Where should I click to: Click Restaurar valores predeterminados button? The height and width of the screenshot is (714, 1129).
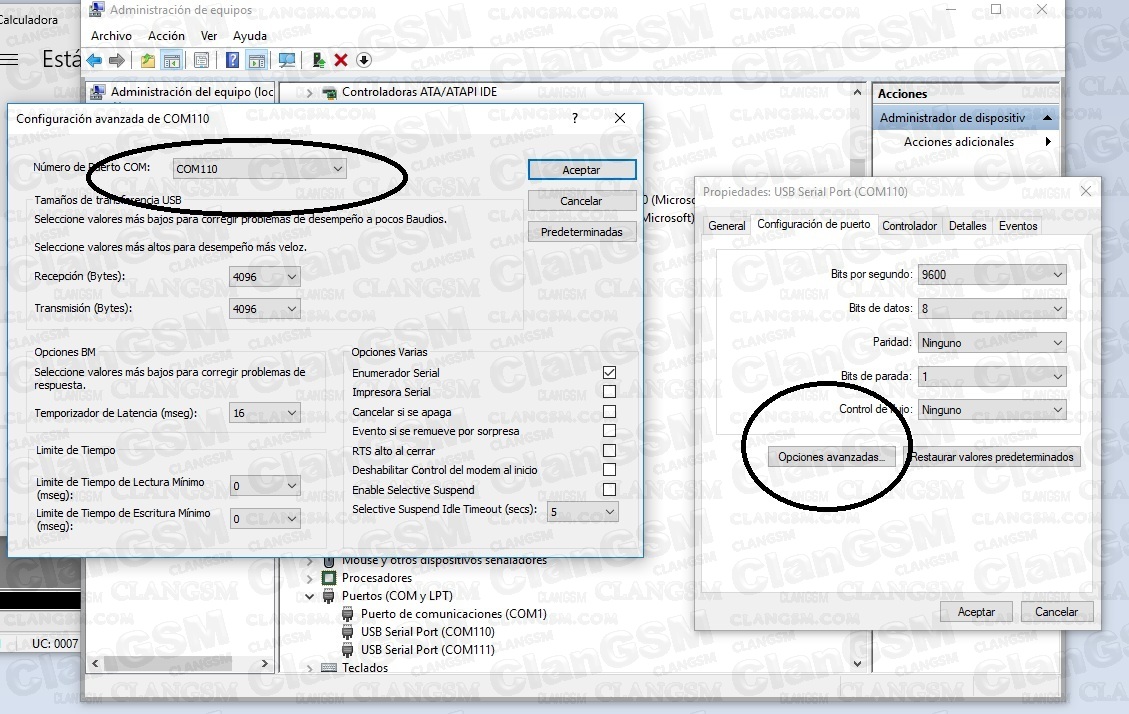tap(992, 457)
